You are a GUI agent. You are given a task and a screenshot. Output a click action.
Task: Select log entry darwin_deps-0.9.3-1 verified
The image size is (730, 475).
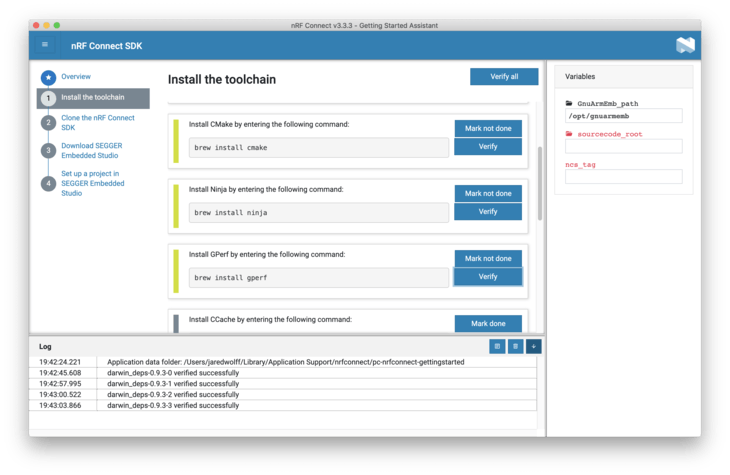pos(283,383)
